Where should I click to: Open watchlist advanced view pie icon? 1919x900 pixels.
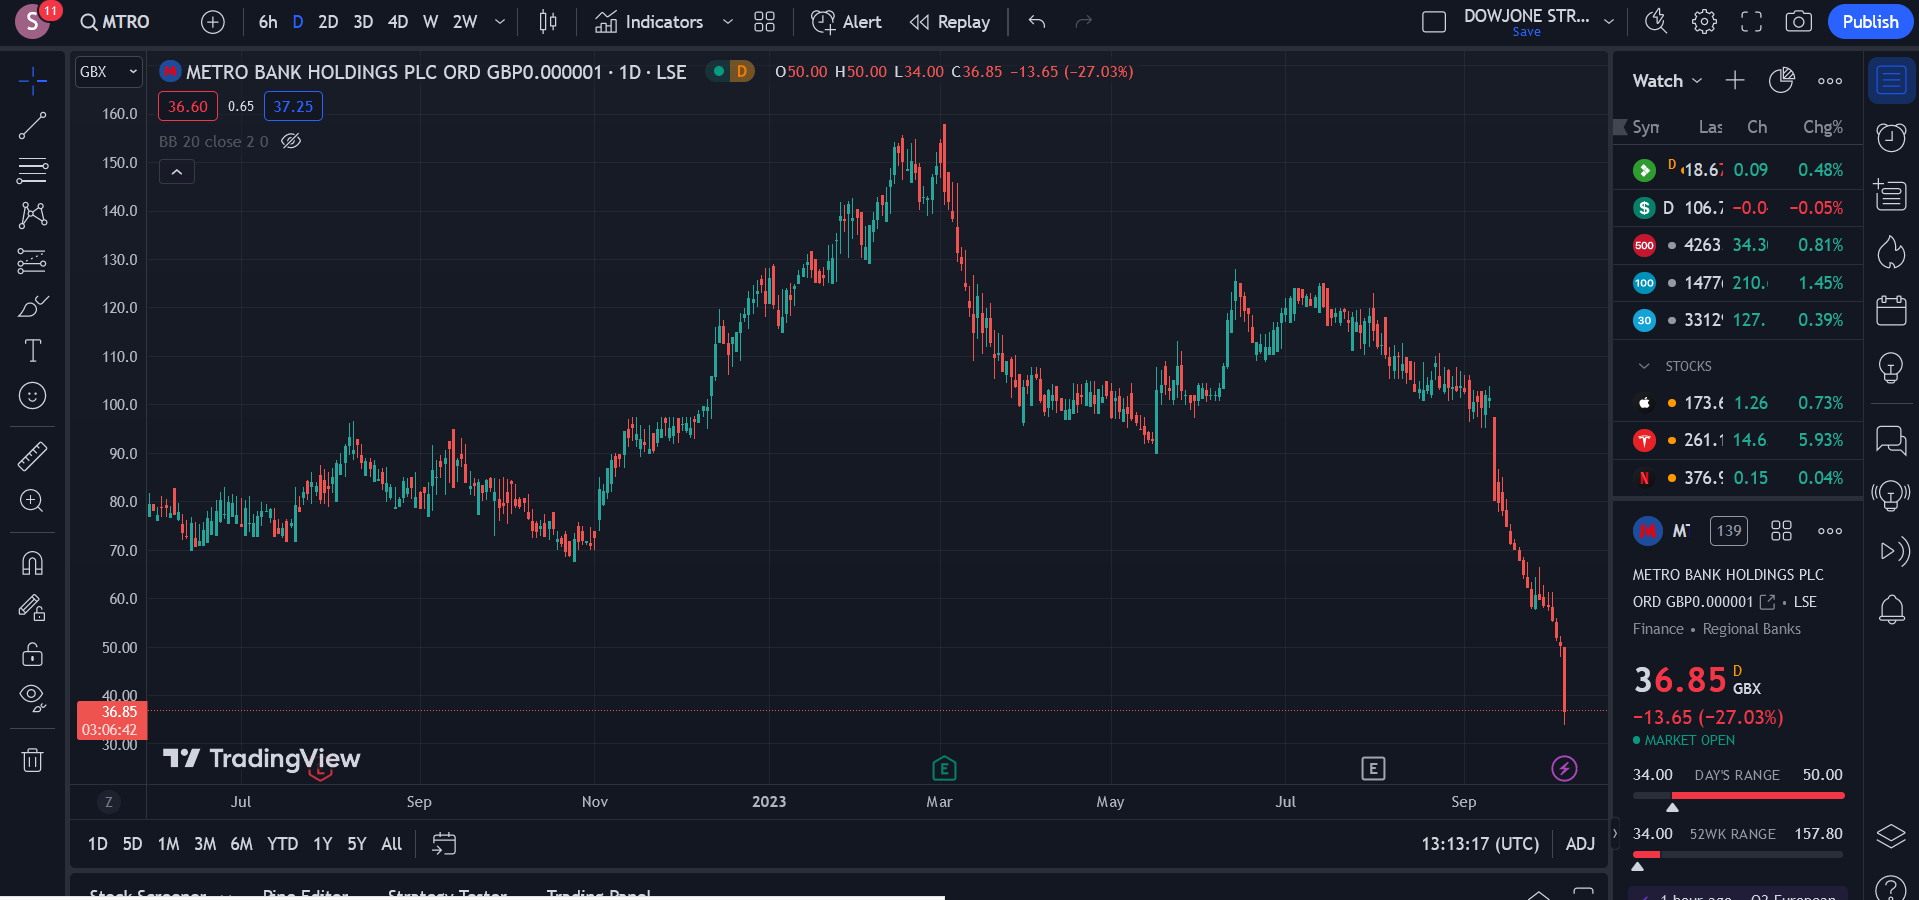coord(1782,81)
